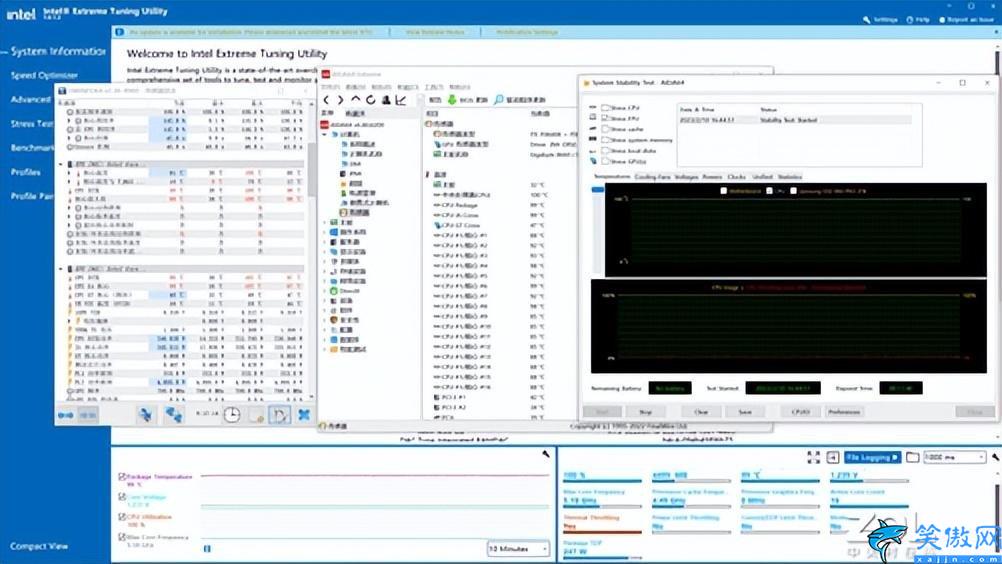Toggle Core Voltage graph checkbox in XTU

click(122, 496)
